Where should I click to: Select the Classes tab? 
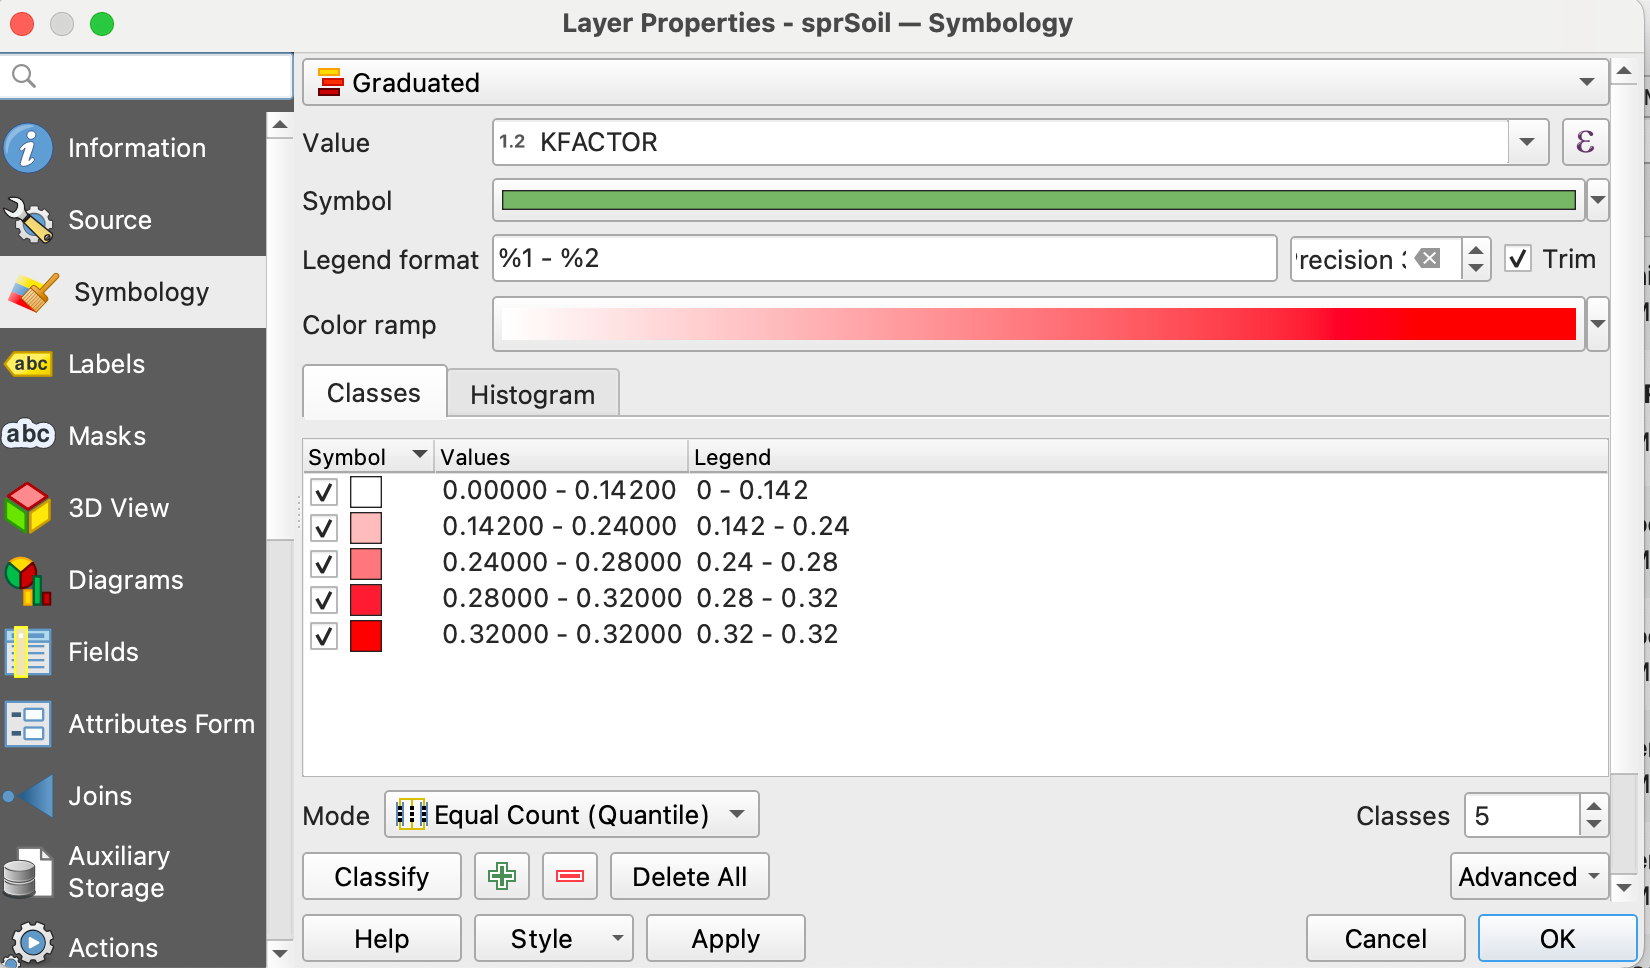pos(374,393)
